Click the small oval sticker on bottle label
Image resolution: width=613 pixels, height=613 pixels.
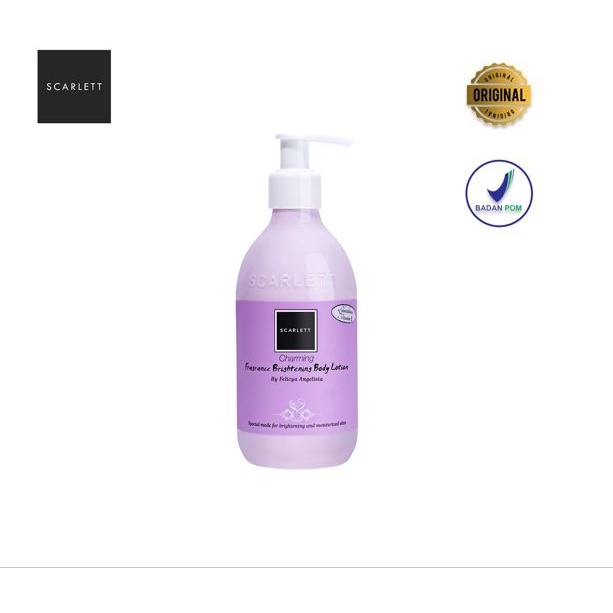pos(344,313)
